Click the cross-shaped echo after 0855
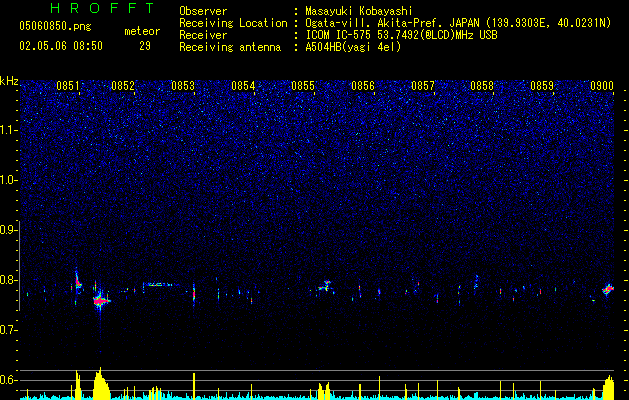 [x=326, y=286]
